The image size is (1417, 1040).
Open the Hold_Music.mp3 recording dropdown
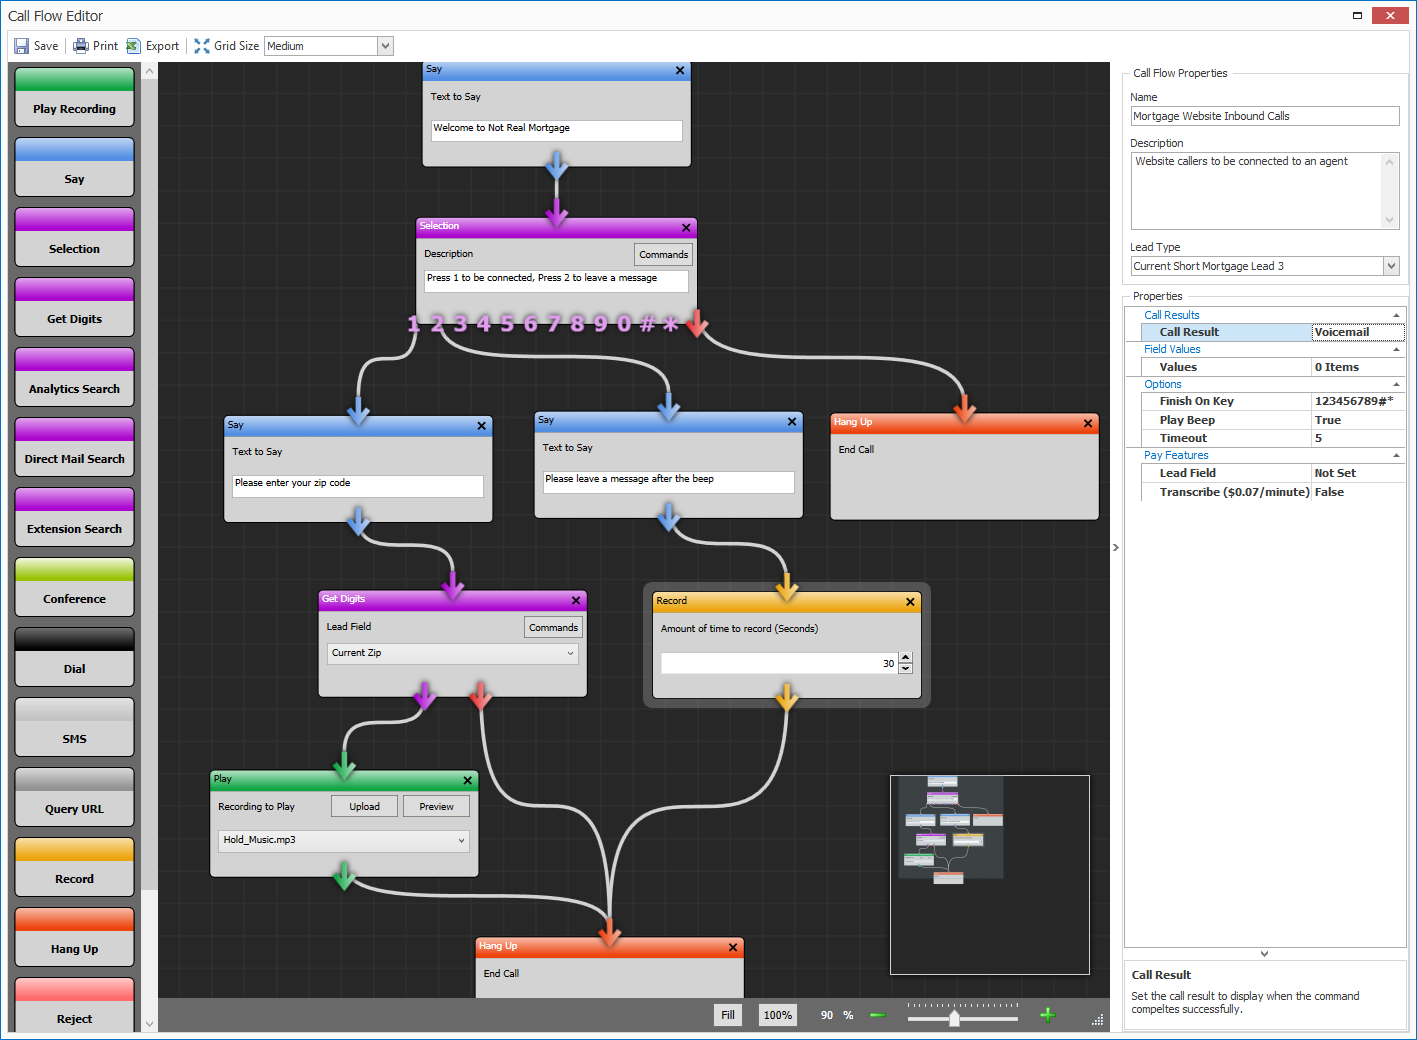click(343, 840)
